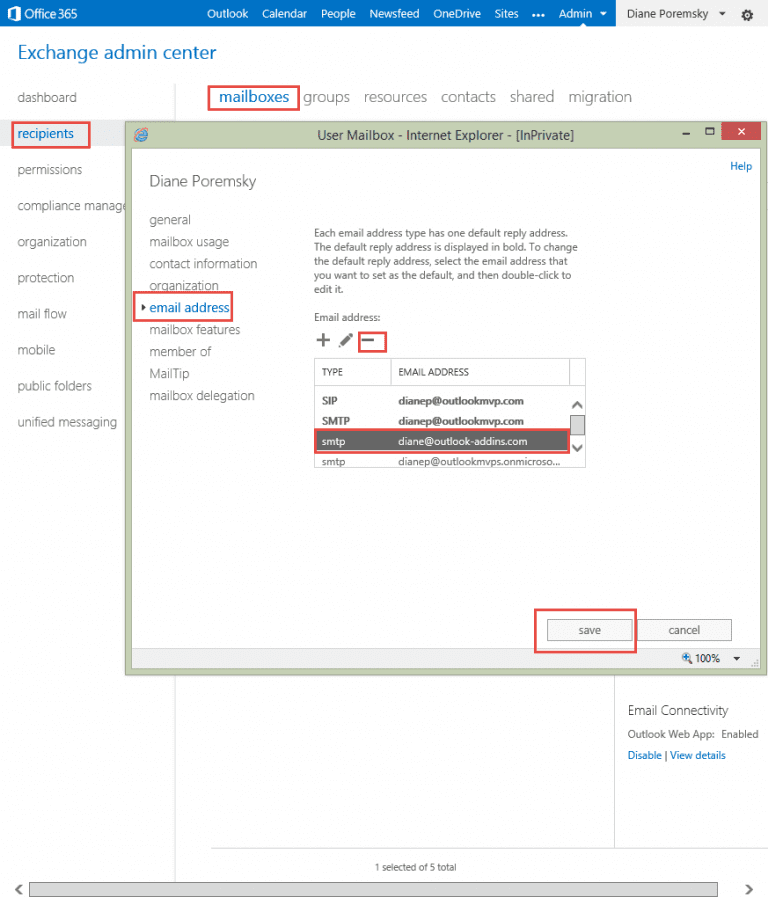This screenshot has height=897, width=768.
Task: Minimize the User Mailbox window
Action: 686,133
